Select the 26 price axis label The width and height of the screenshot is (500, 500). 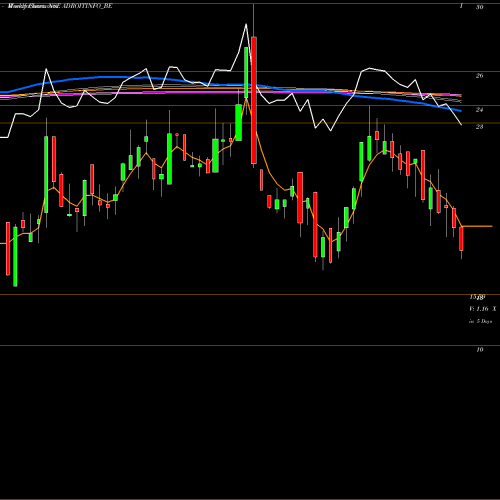click(479, 76)
